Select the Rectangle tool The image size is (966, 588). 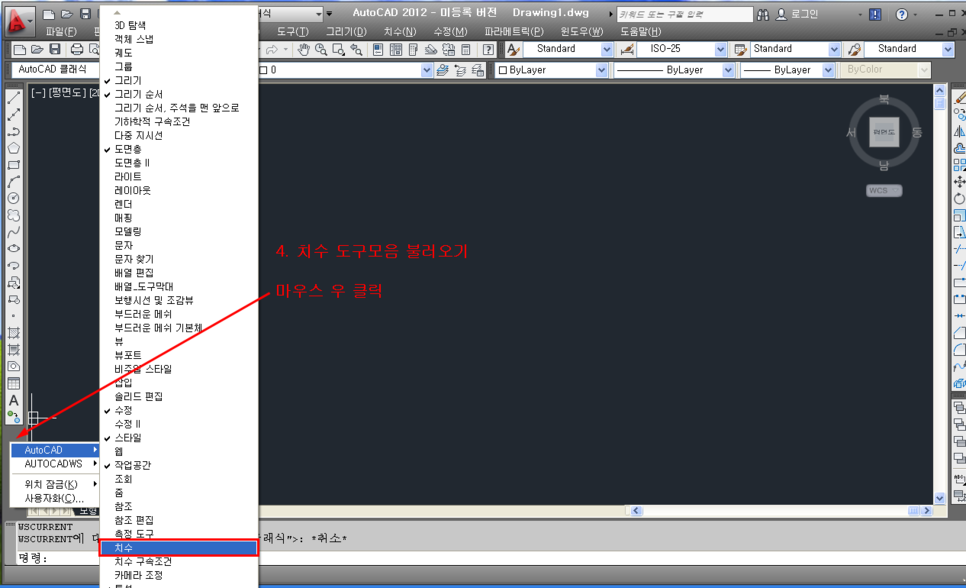(14, 165)
